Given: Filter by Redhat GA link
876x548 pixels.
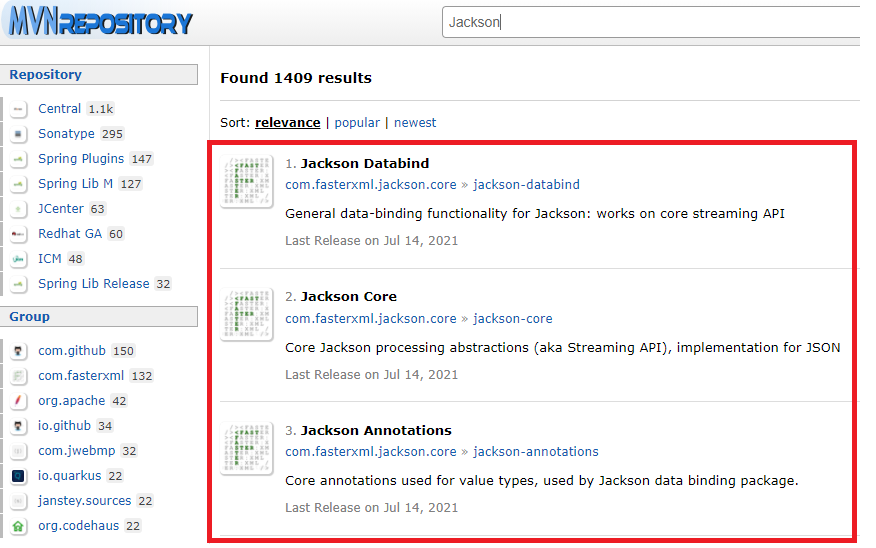Looking at the screenshot, I should 70,234.
